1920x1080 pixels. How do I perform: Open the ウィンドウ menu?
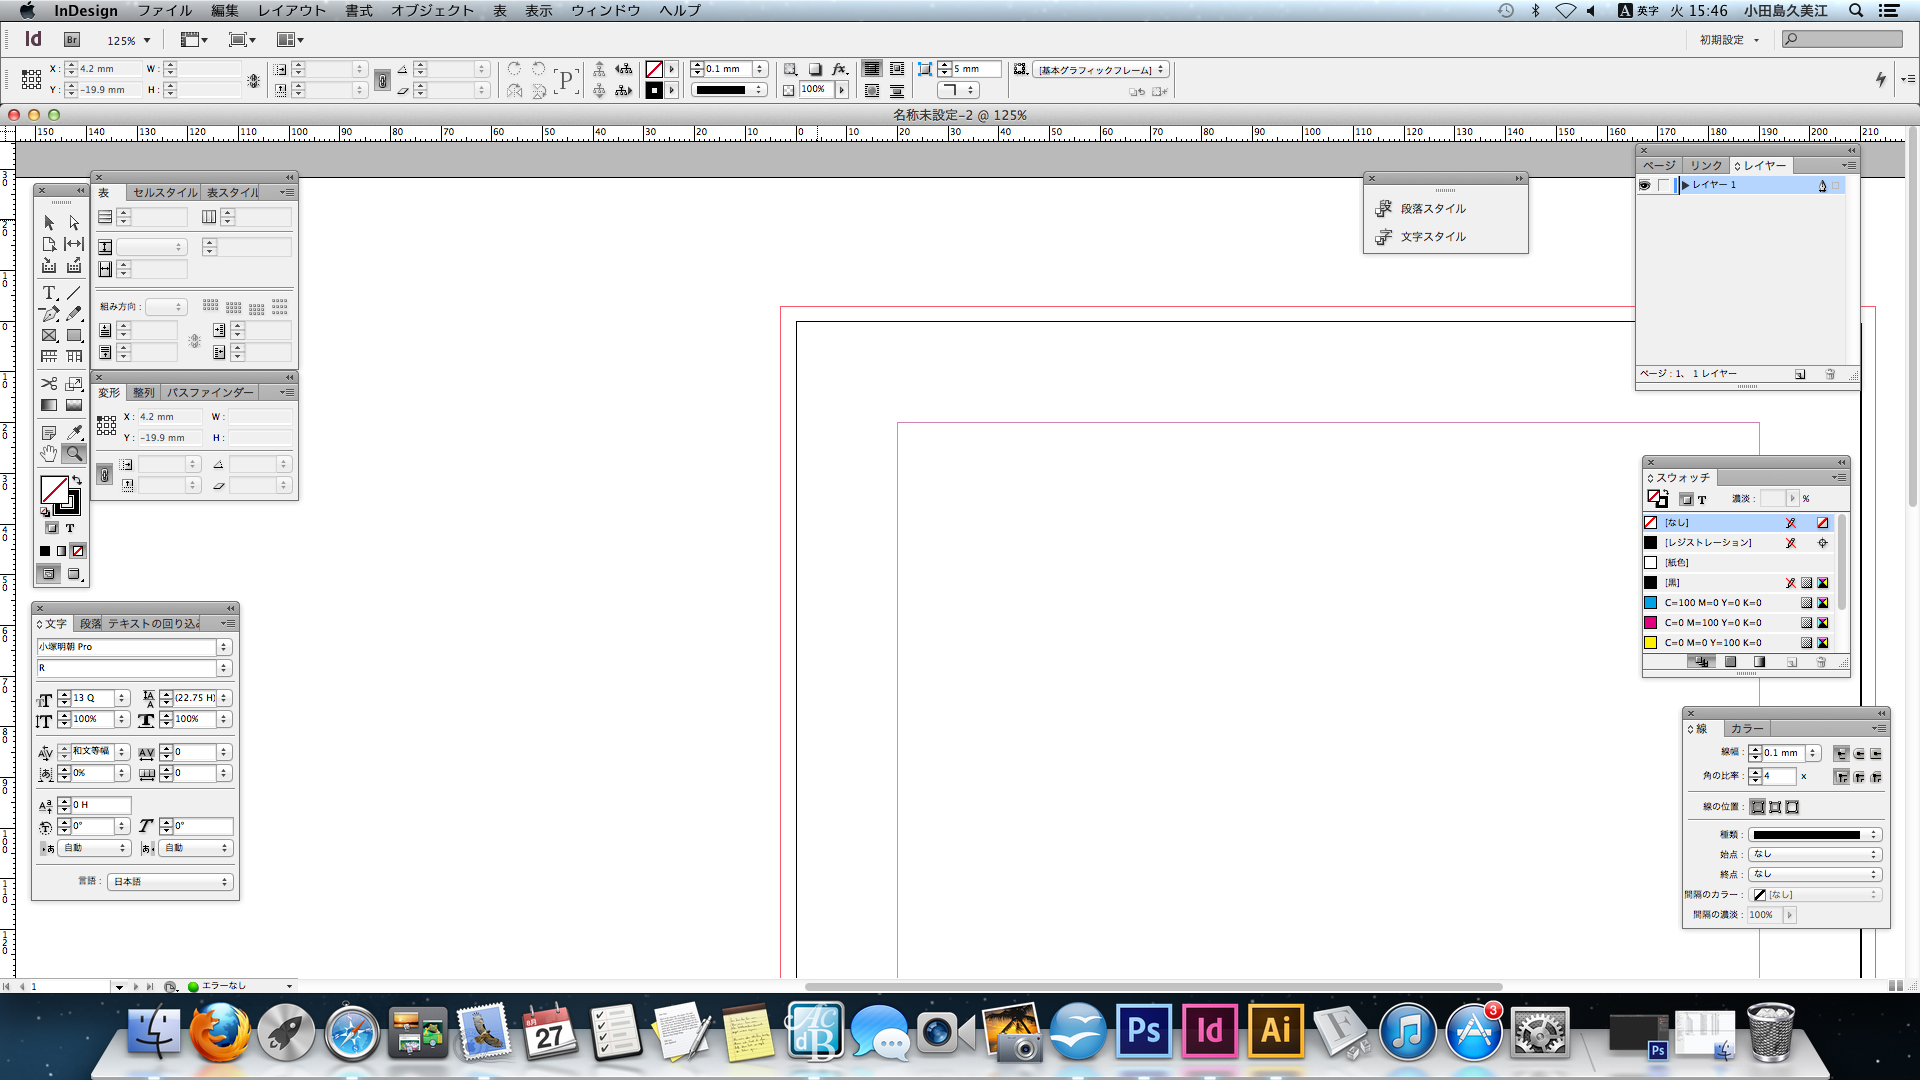(x=605, y=11)
